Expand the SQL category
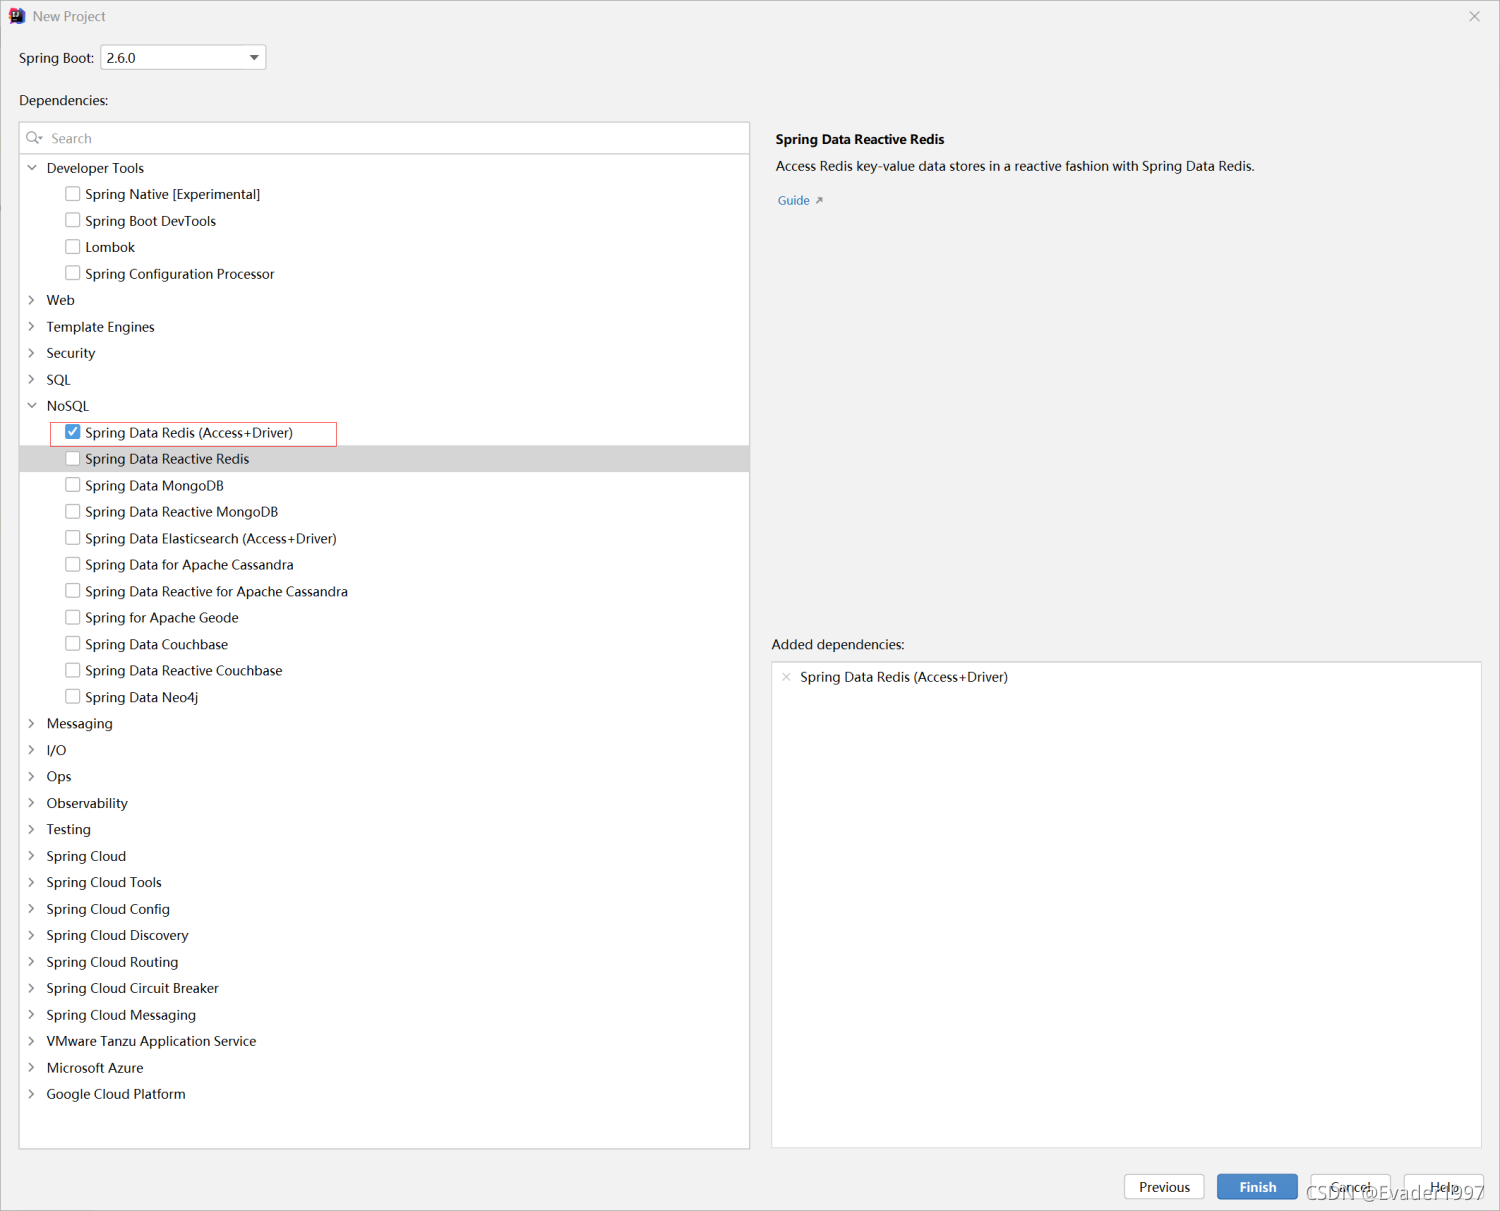Screen dimensions: 1500x1211 click(x=32, y=380)
